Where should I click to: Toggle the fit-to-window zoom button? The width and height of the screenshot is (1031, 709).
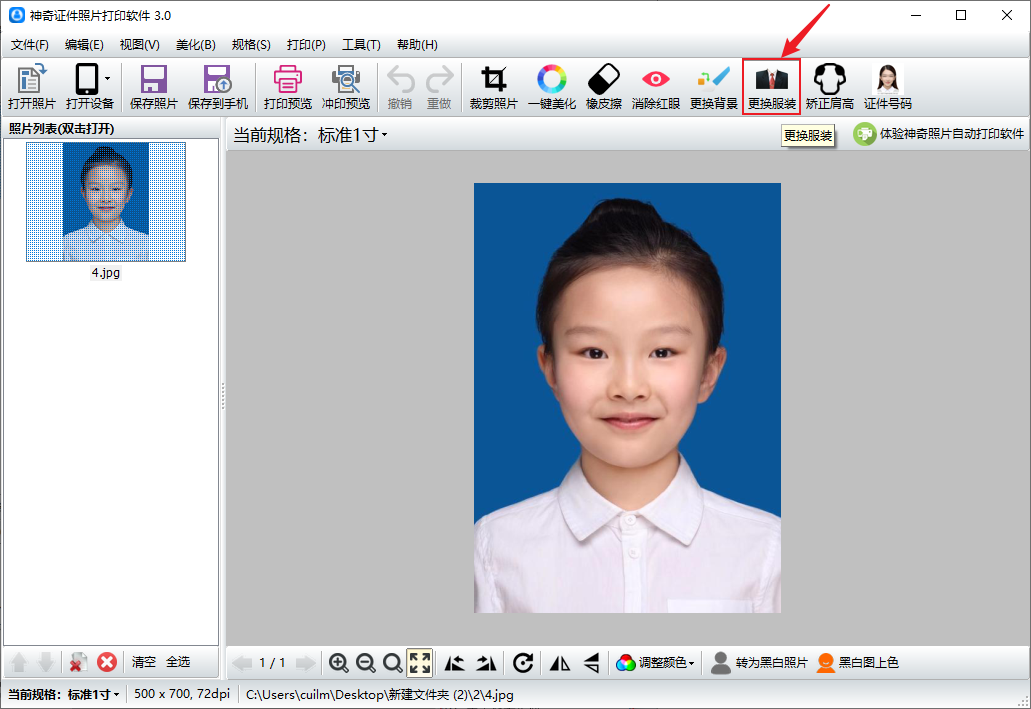(420, 662)
